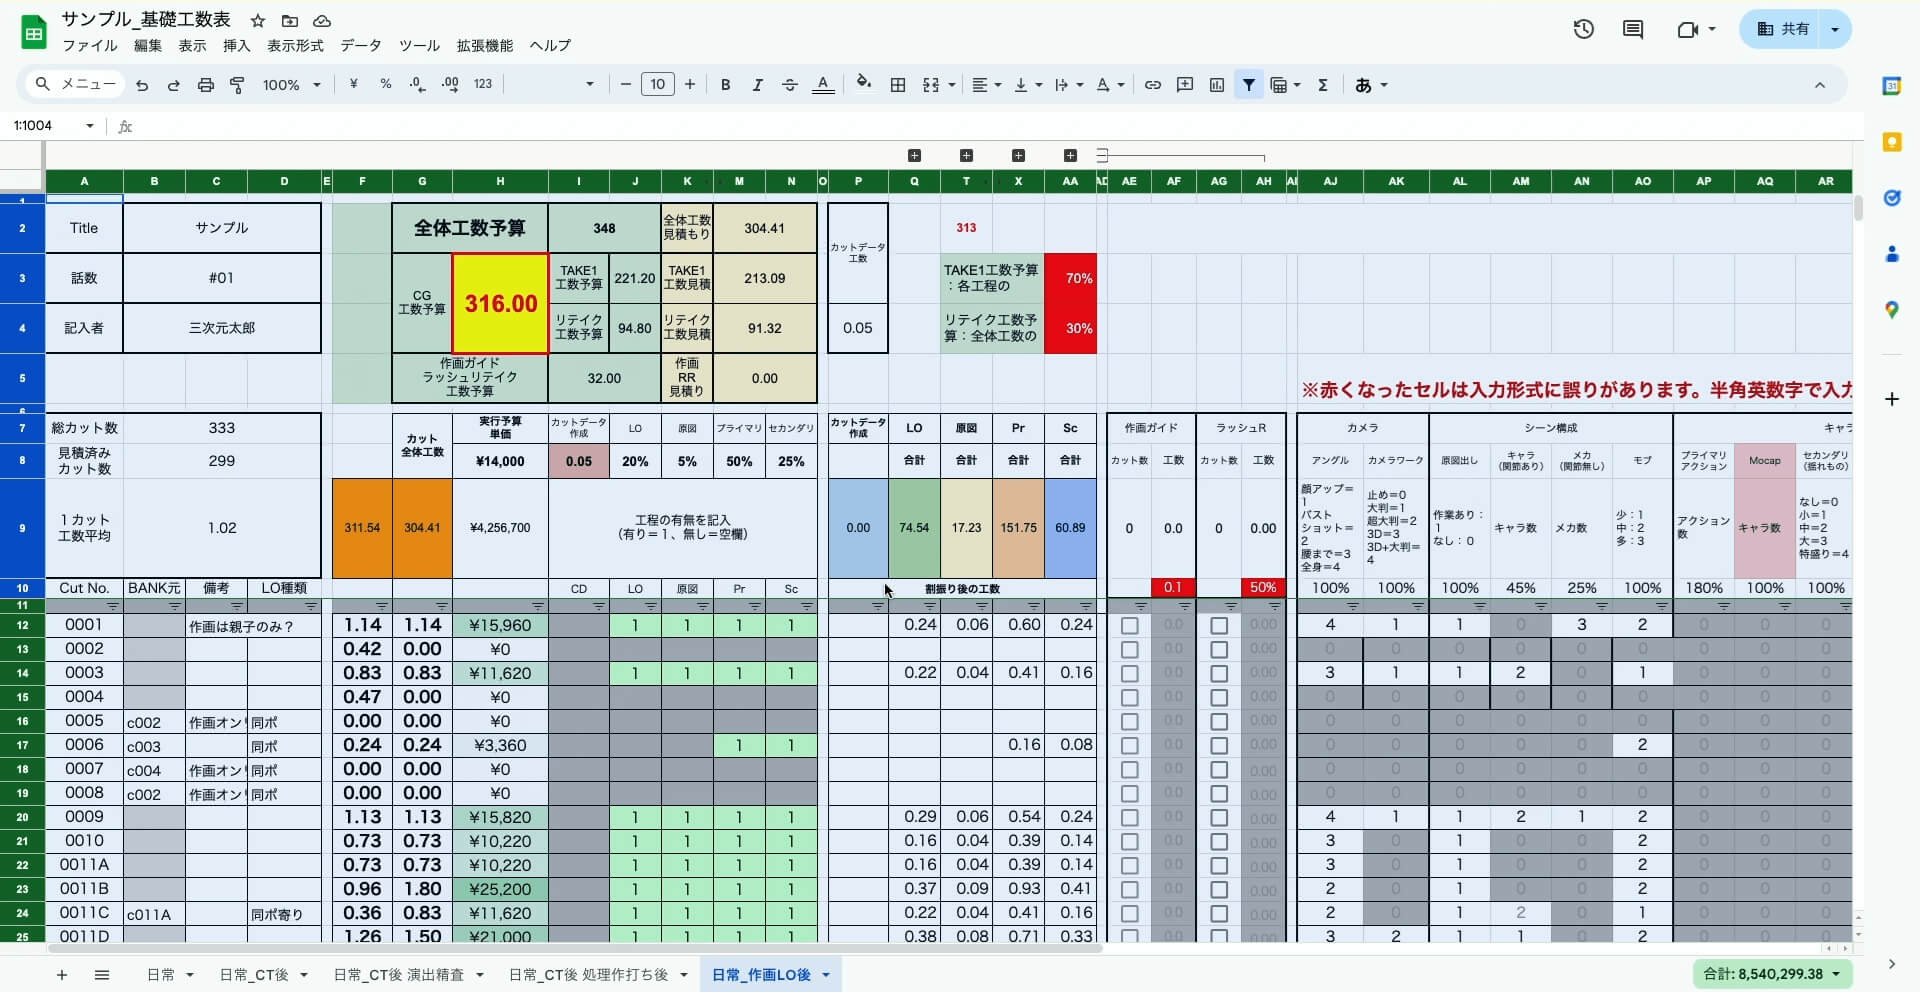Check the 作画ガイド checkbox for cut 0009
The width and height of the screenshot is (1920, 992).
(1130, 817)
